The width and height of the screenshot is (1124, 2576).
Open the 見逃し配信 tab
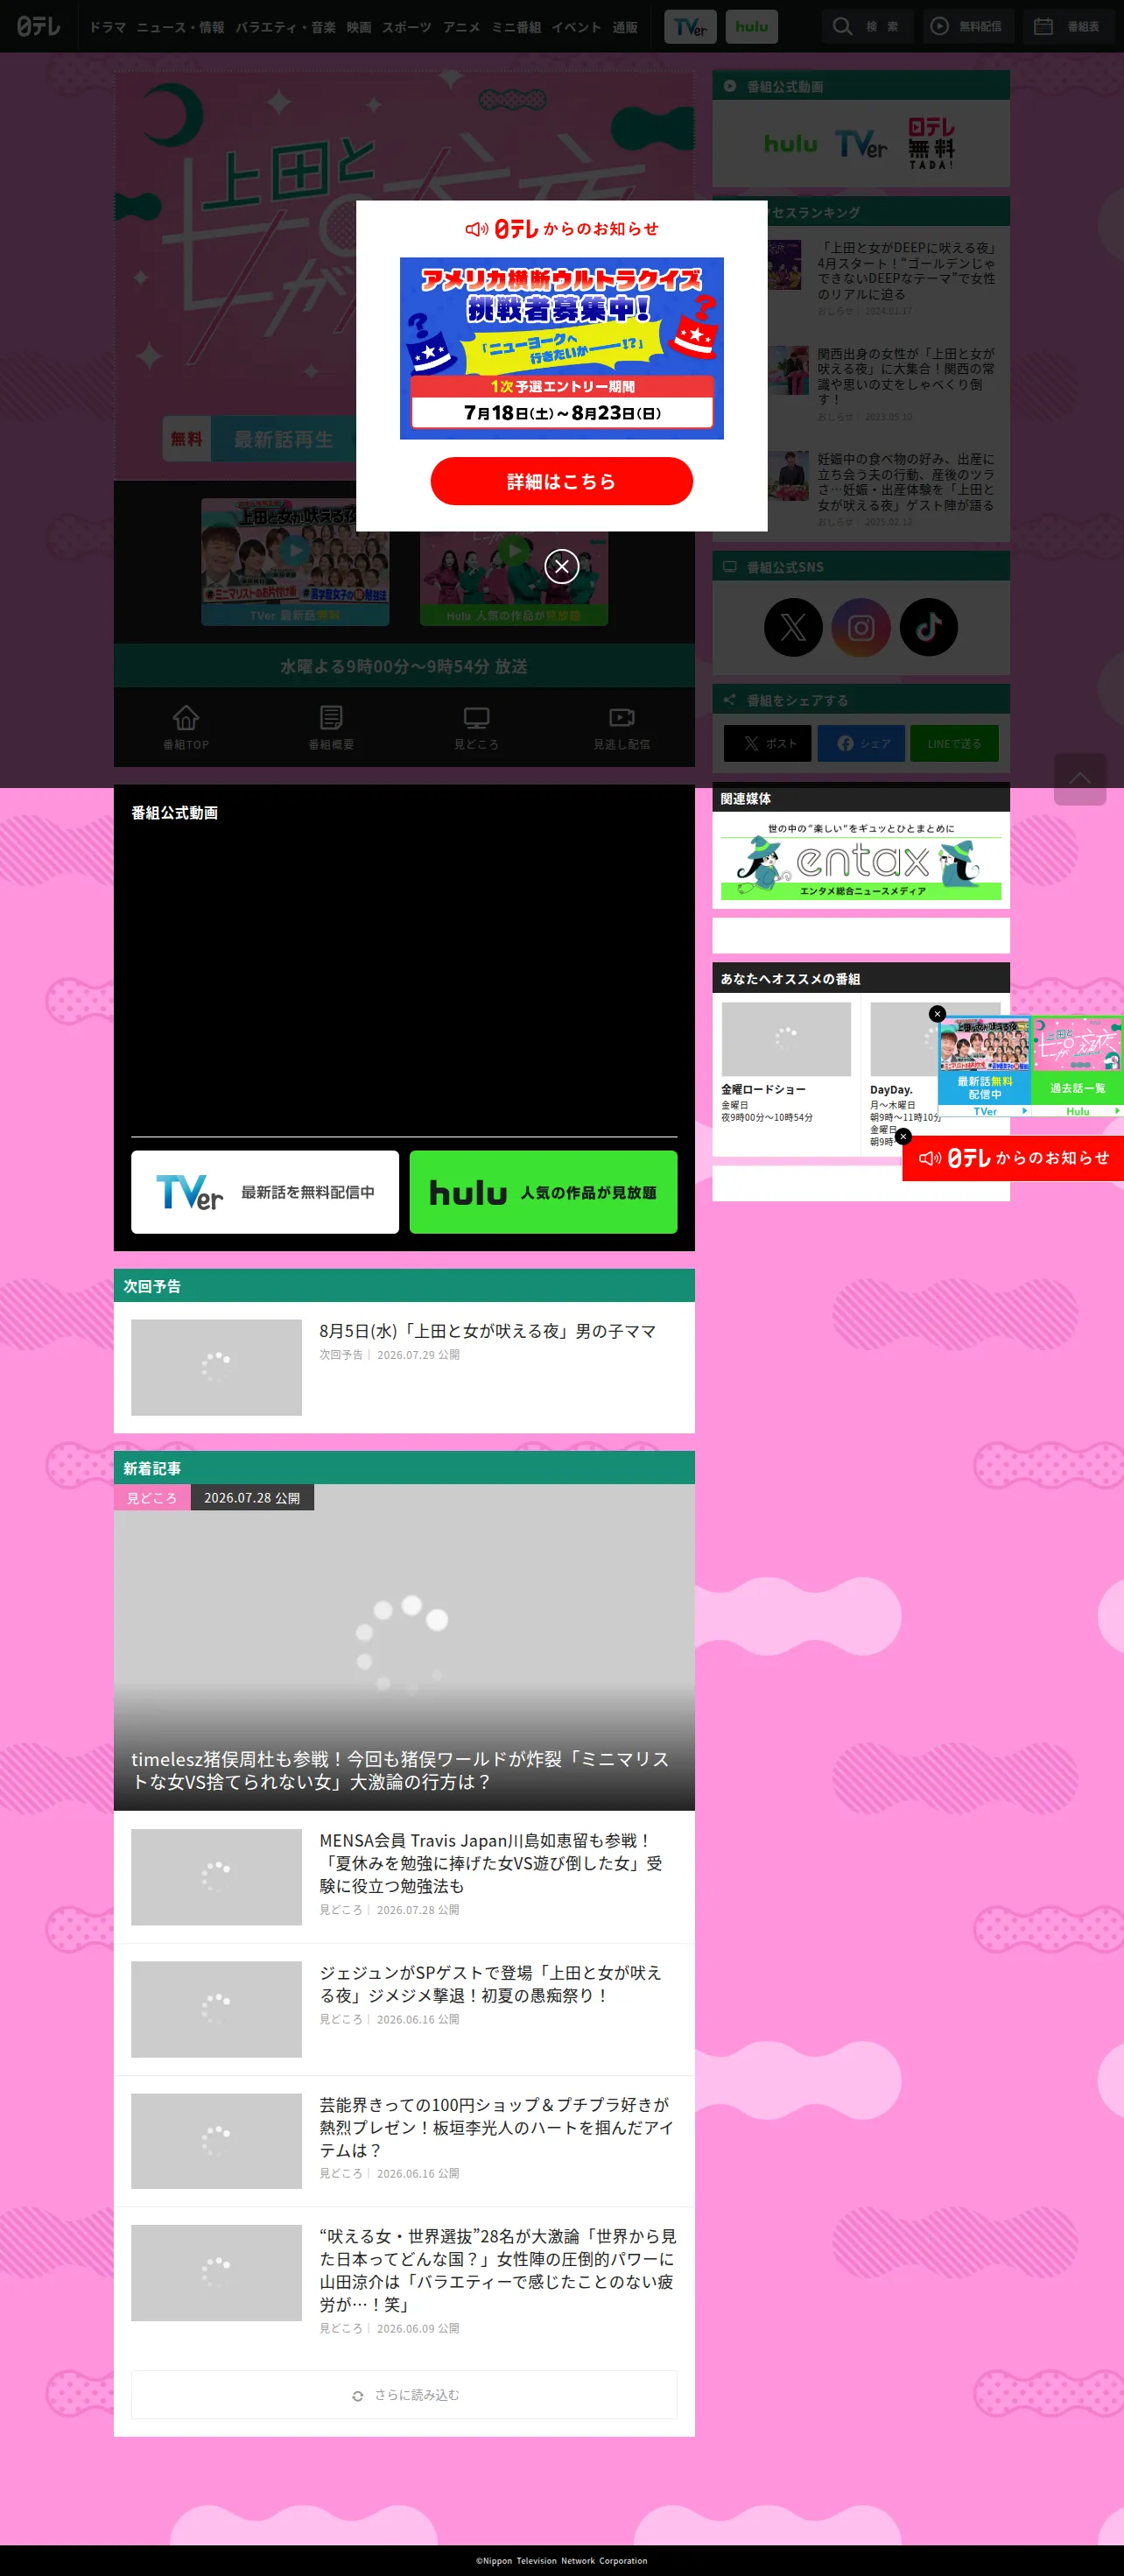click(621, 727)
